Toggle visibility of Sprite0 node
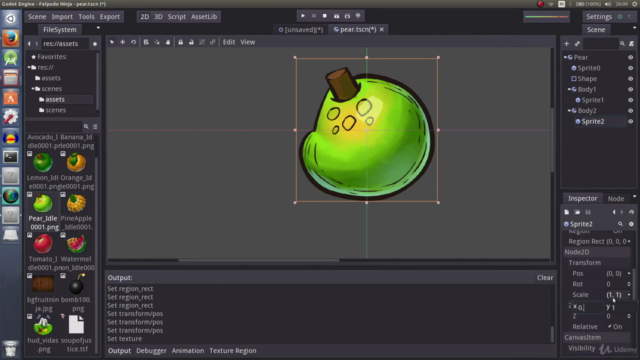The width and height of the screenshot is (640, 360). pos(631,68)
